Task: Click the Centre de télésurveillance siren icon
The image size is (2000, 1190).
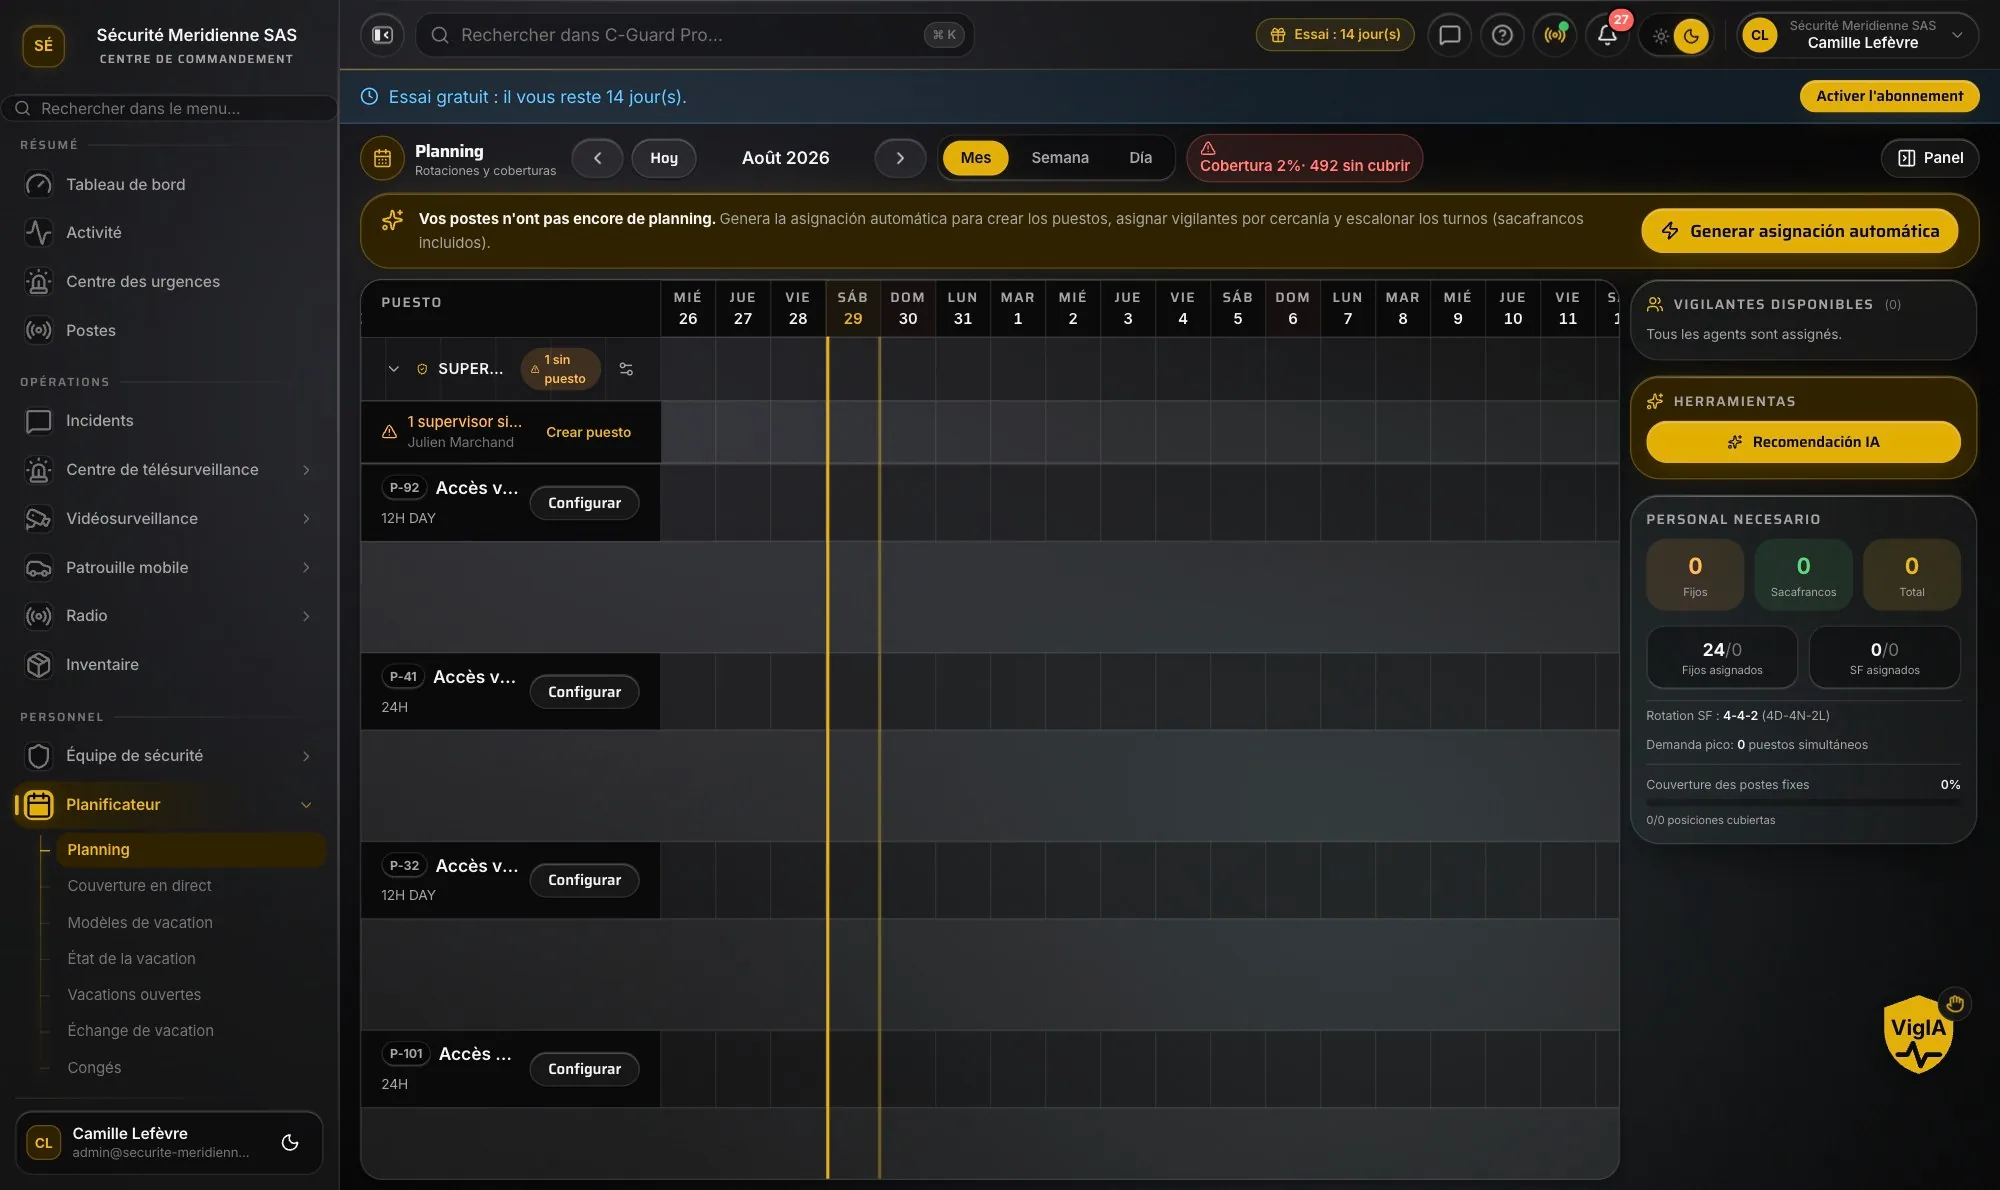Action: [38, 470]
